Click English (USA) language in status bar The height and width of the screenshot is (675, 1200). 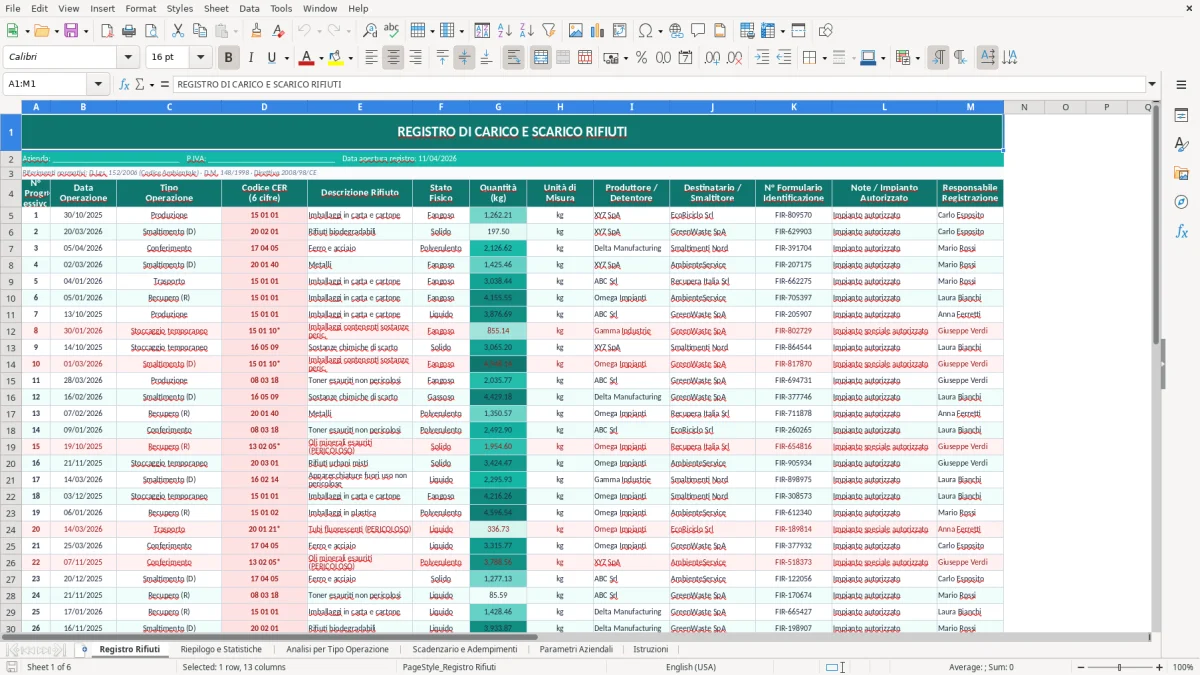coord(691,667)
